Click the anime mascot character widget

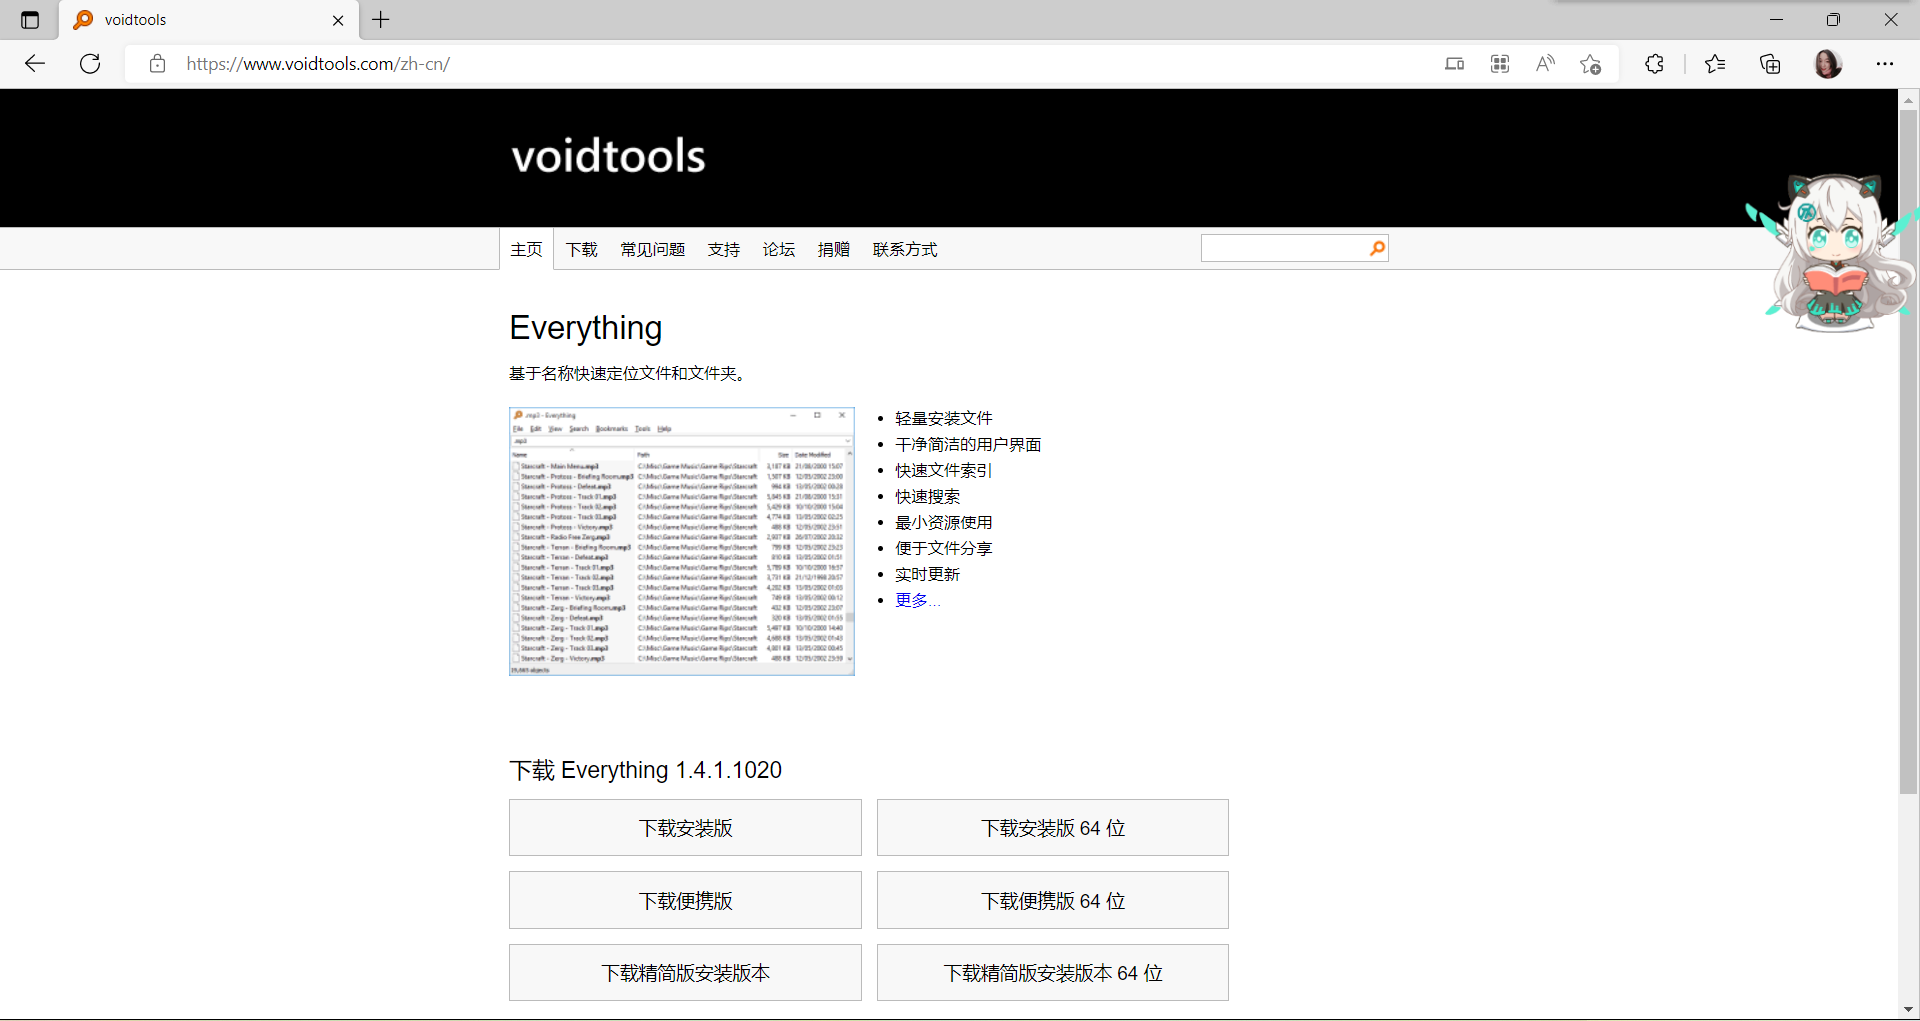1832,252
